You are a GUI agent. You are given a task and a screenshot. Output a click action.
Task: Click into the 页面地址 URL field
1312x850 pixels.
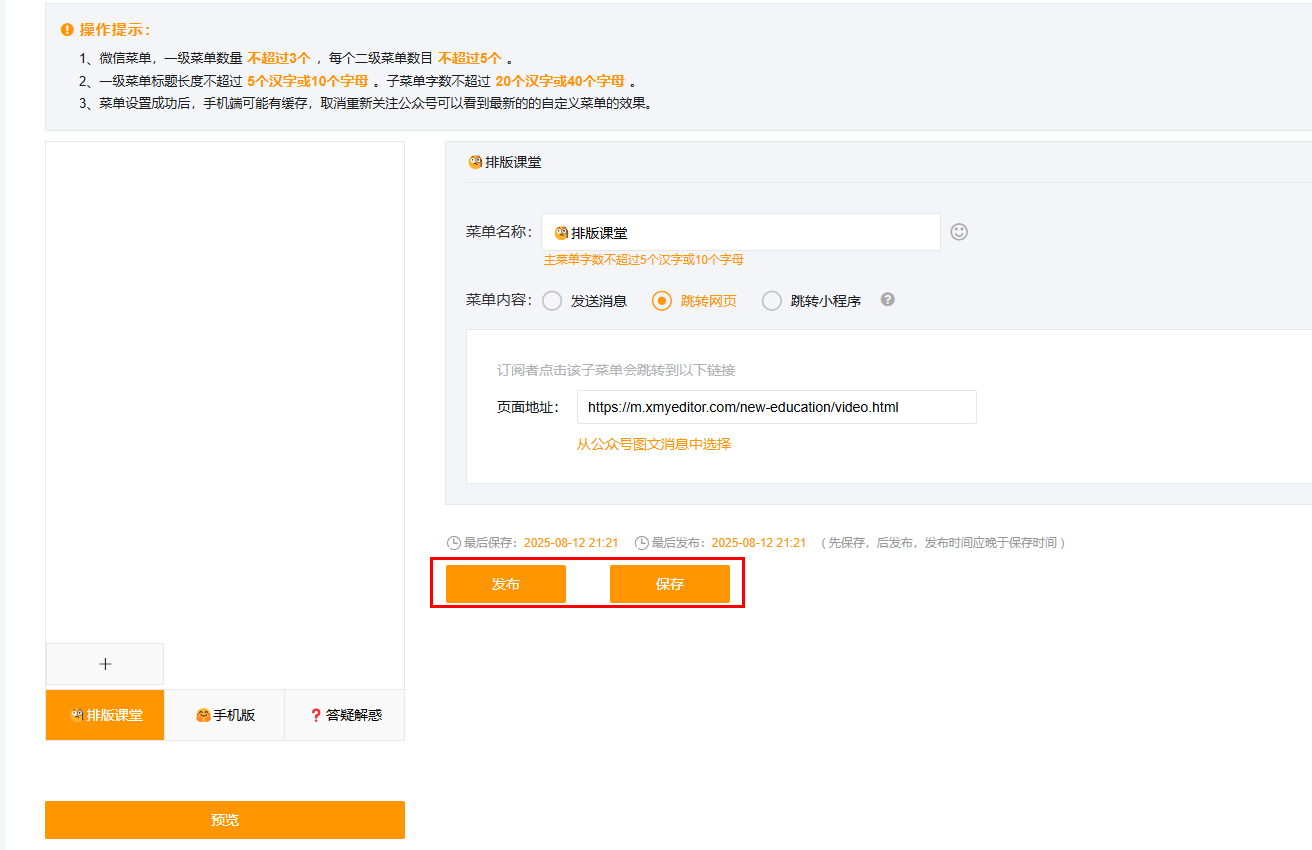(776, 407)
